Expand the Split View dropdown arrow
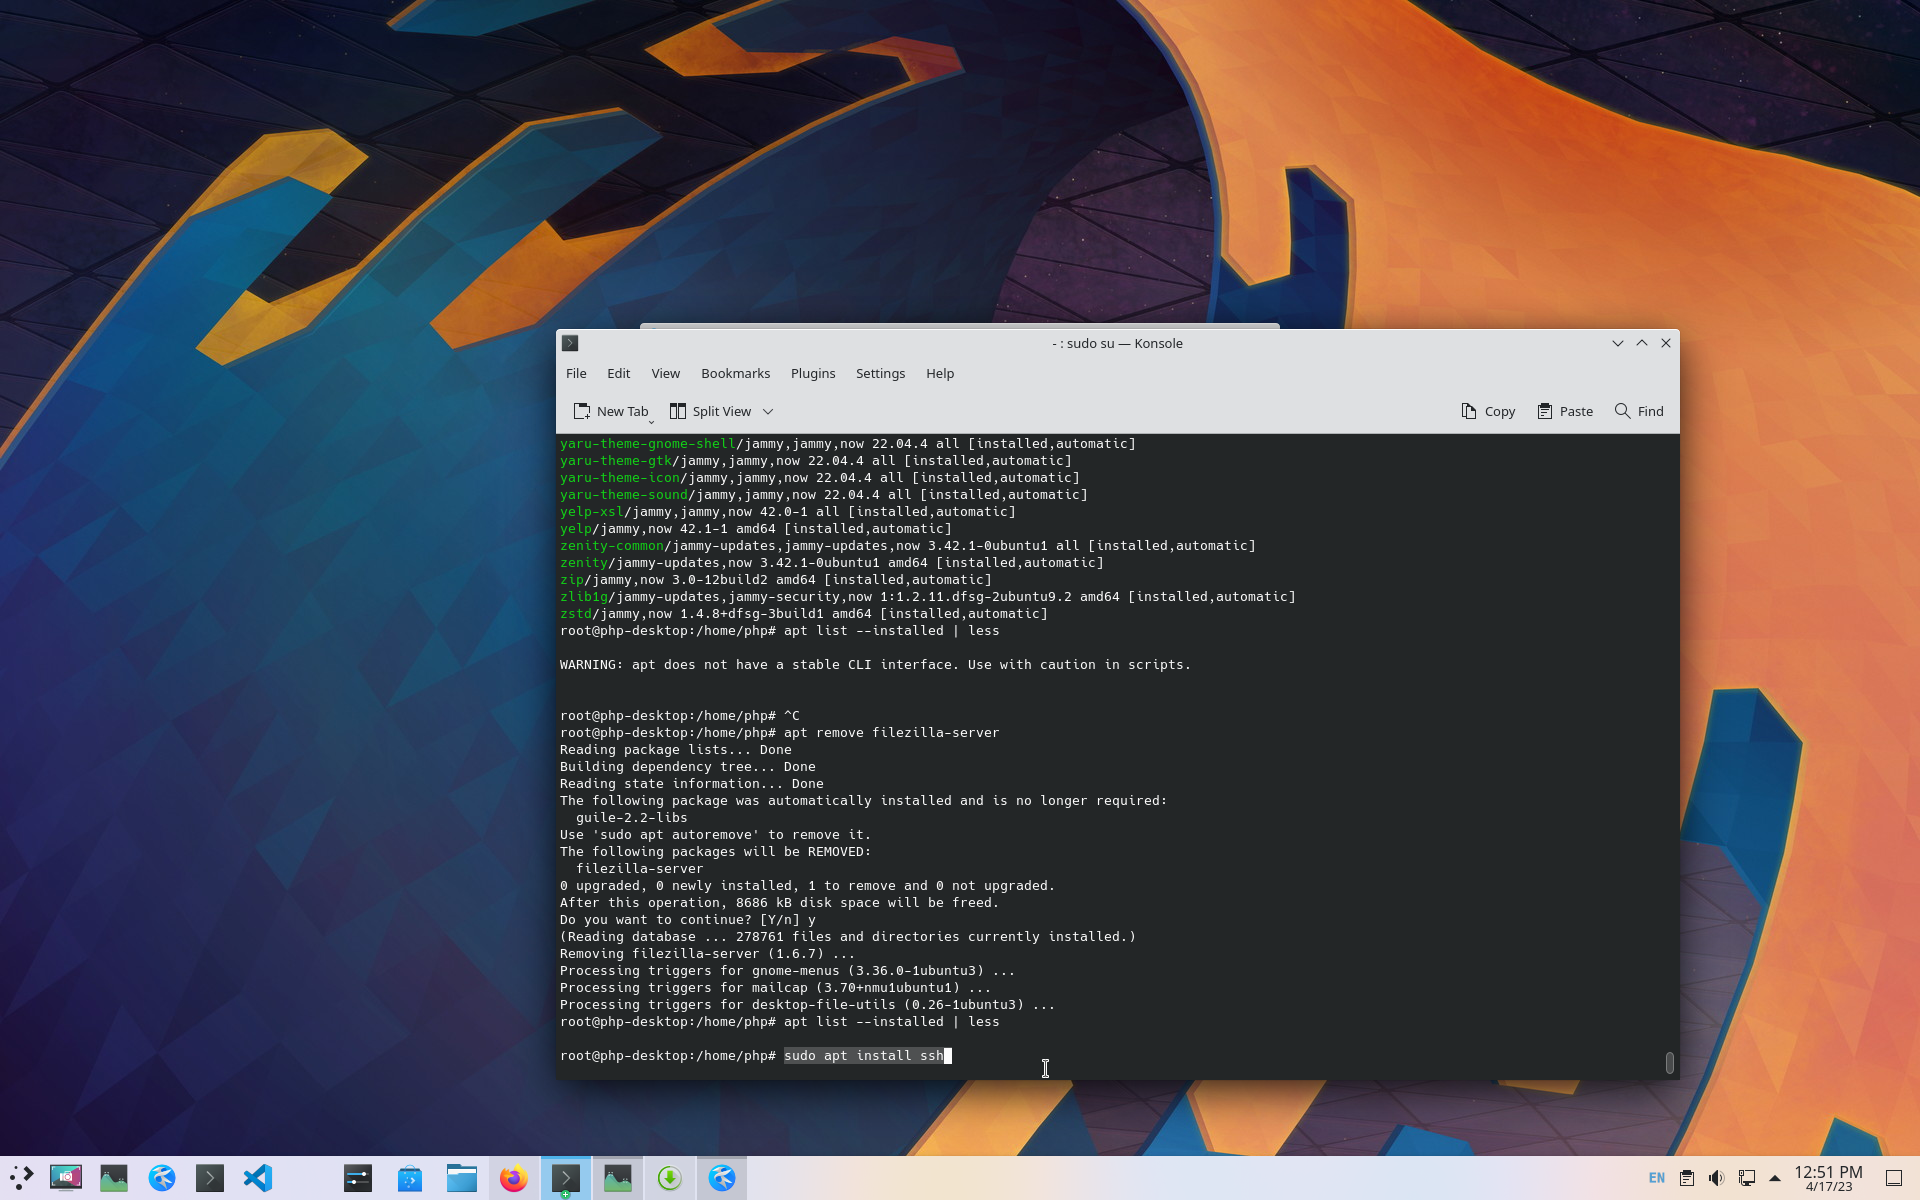Viewport: 1920px width, 1200px height. pyautogui.click(x=768, y=411)
